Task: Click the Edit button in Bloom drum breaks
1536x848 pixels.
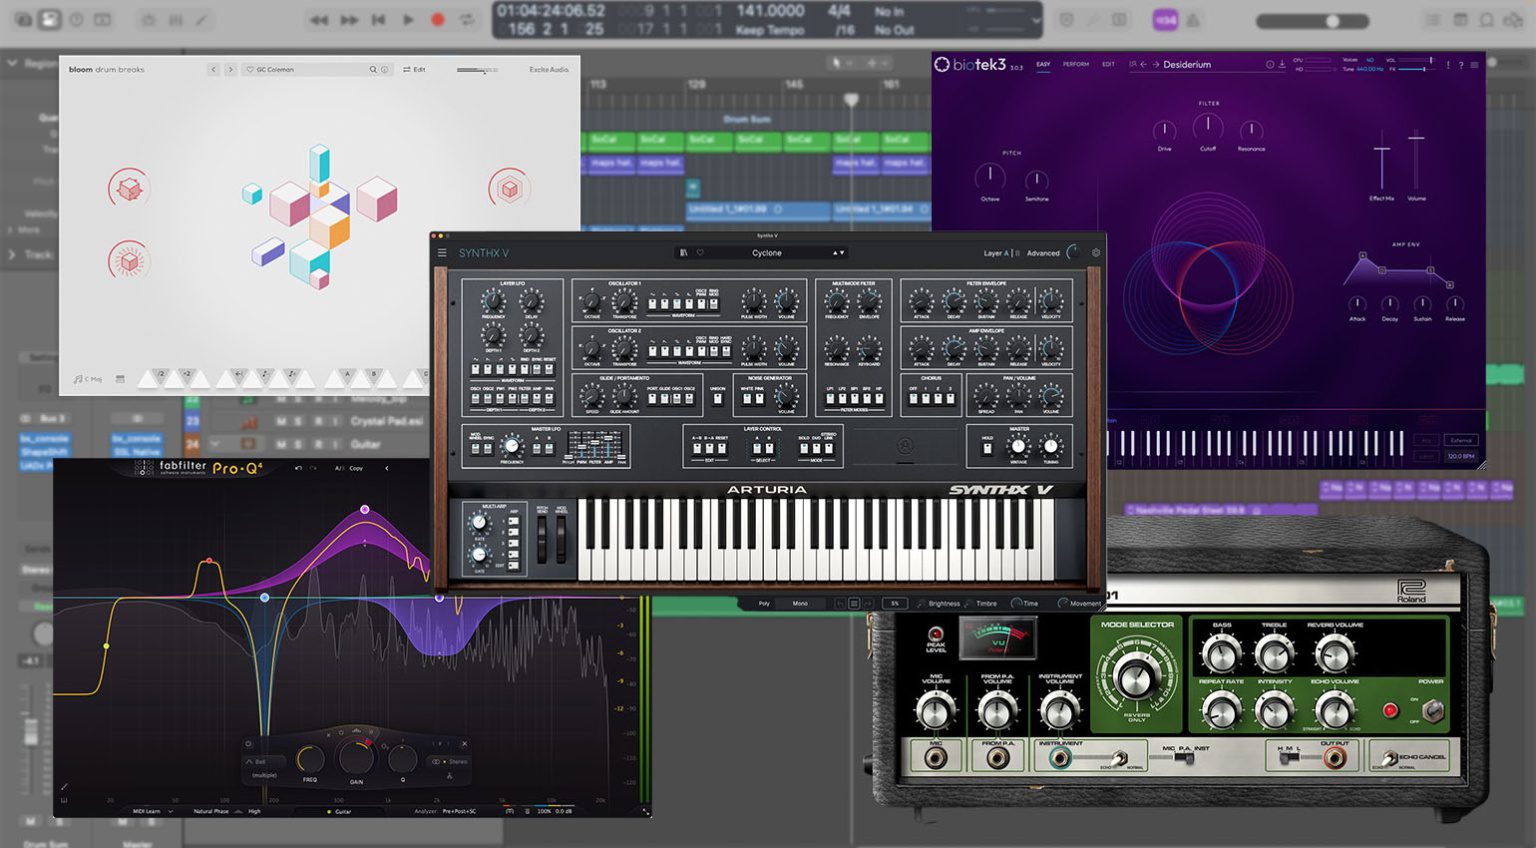Action: click(414, 70)
